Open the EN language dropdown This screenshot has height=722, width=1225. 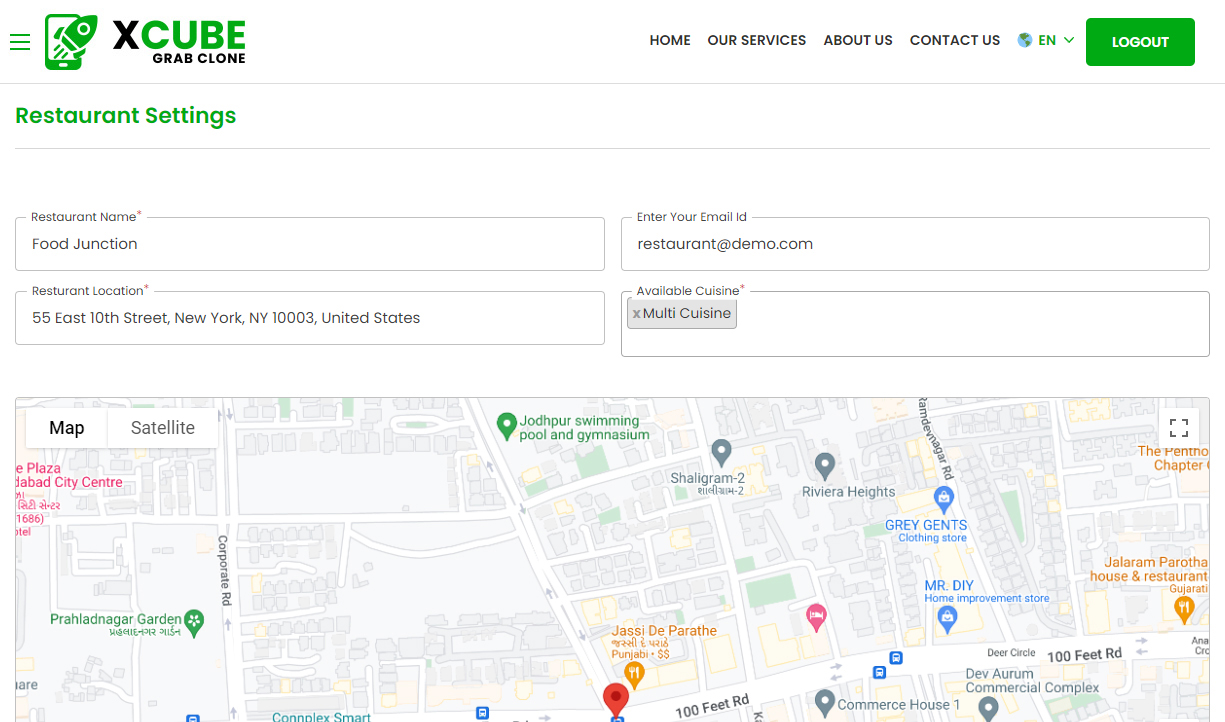pos(1046,41)
